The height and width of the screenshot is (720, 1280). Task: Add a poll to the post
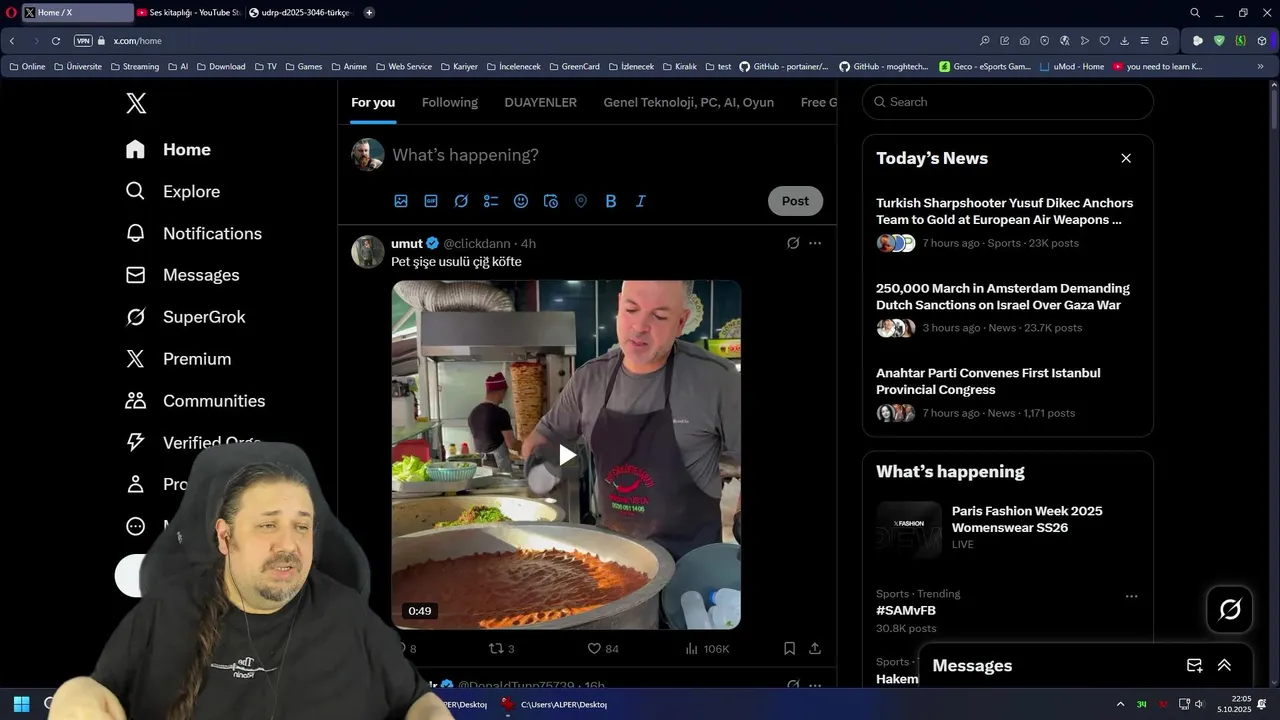pyautogui.click(x=491, y=201)
